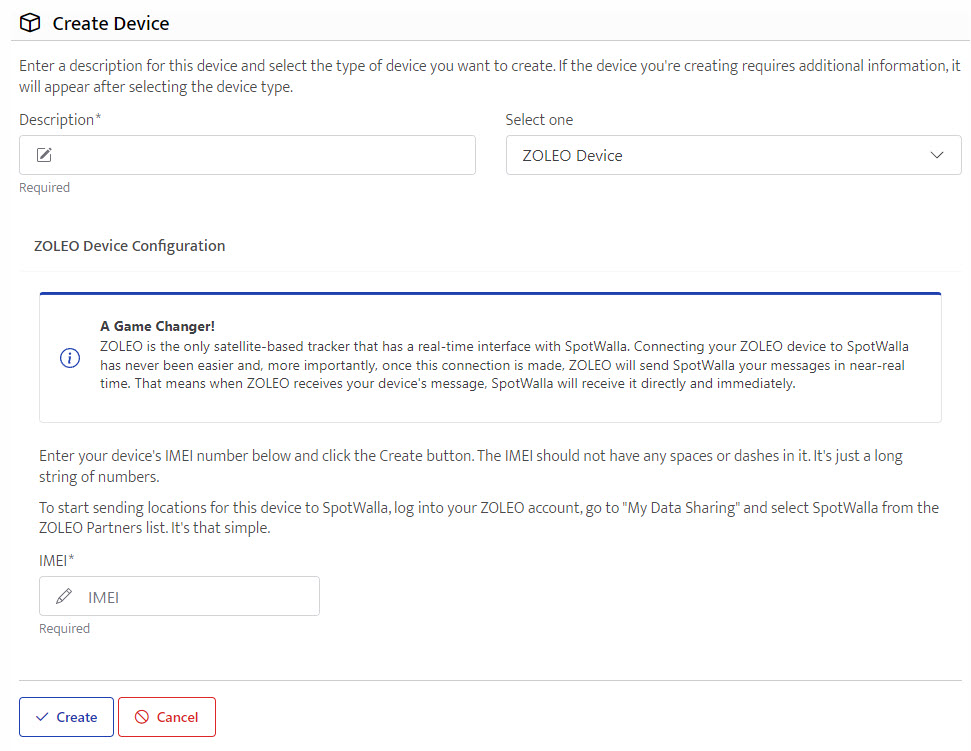Click the Create Device page title

(110, 23)
